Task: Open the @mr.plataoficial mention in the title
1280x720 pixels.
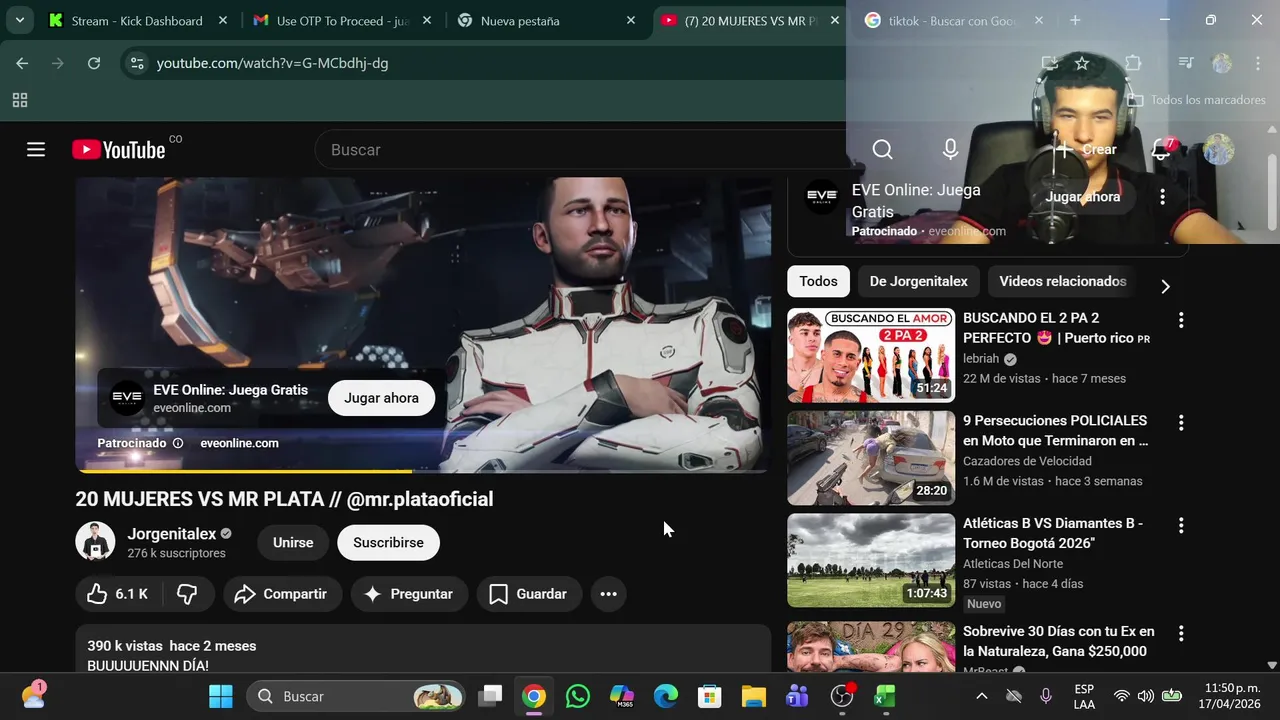Action: coord(420,499)
